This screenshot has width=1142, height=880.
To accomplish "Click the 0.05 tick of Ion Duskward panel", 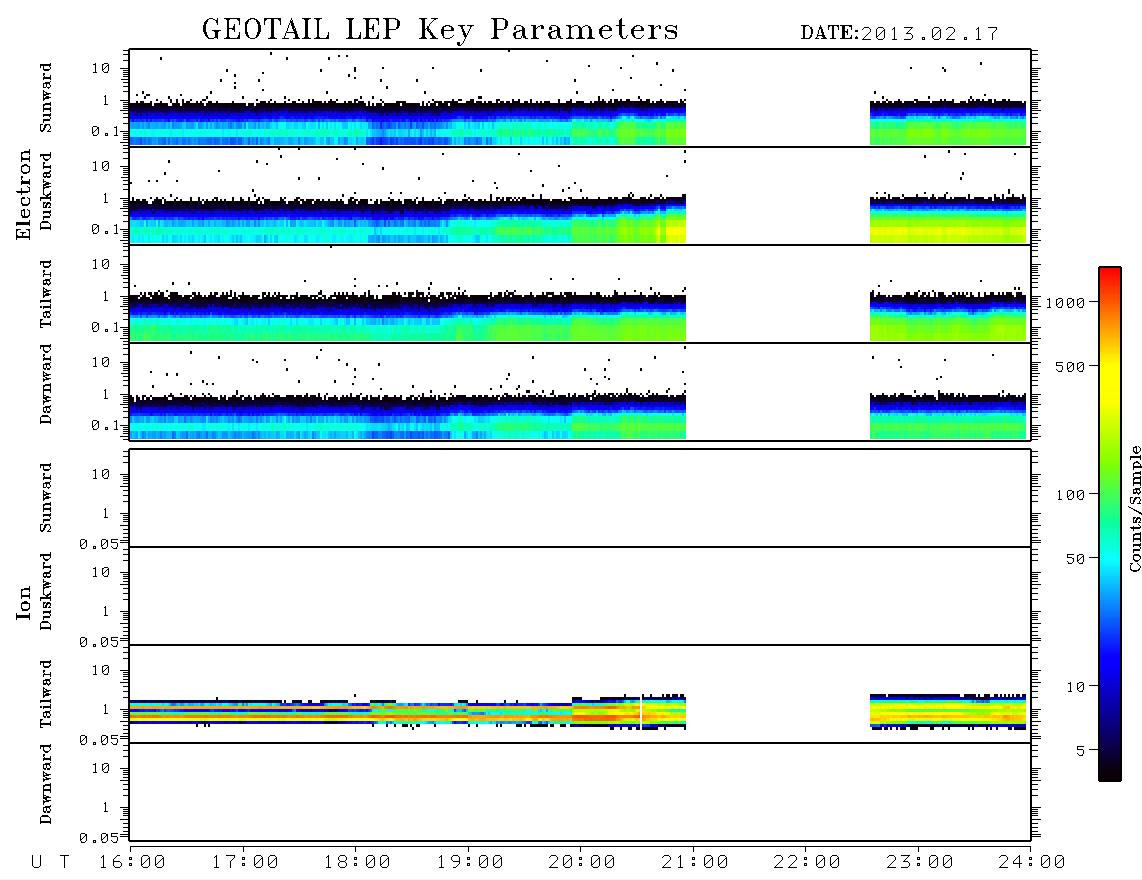I will [98, 642].
